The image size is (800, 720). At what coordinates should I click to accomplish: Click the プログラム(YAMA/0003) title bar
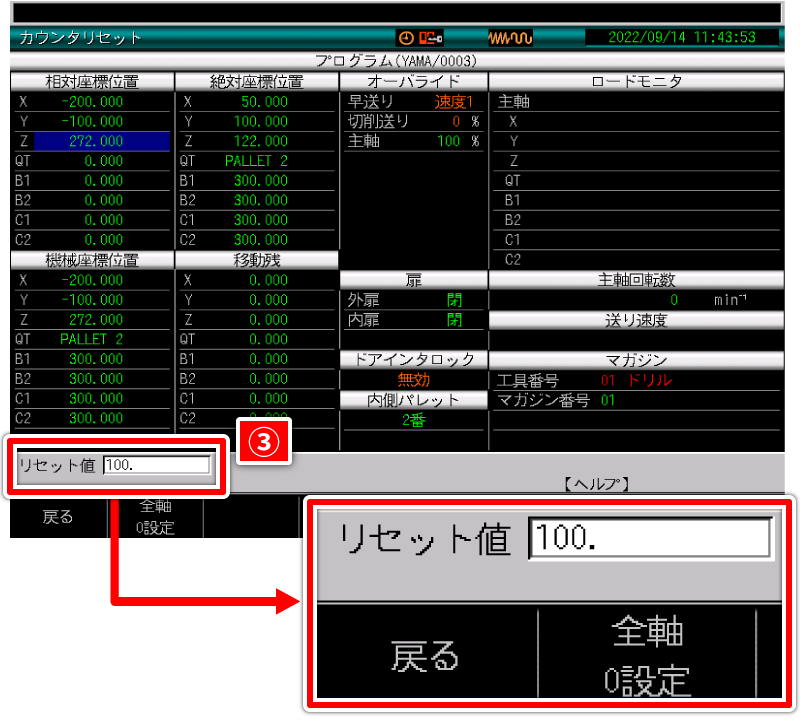click(x=396, y=60)
